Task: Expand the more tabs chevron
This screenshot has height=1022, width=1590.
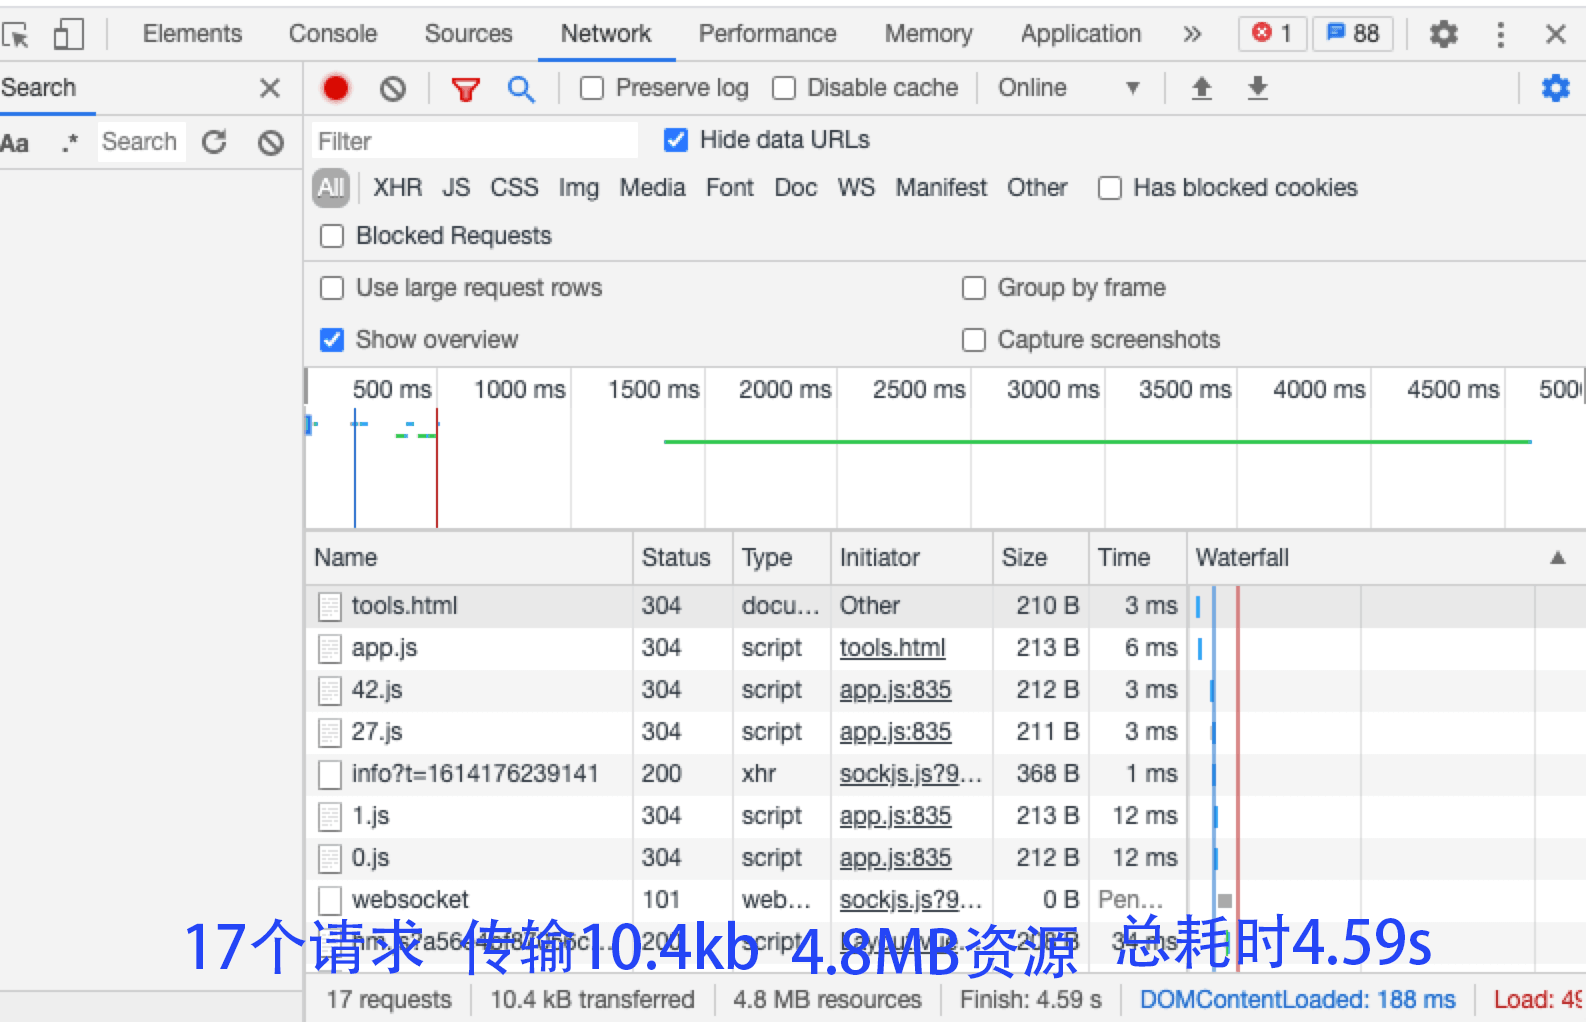Action: 1192,35
